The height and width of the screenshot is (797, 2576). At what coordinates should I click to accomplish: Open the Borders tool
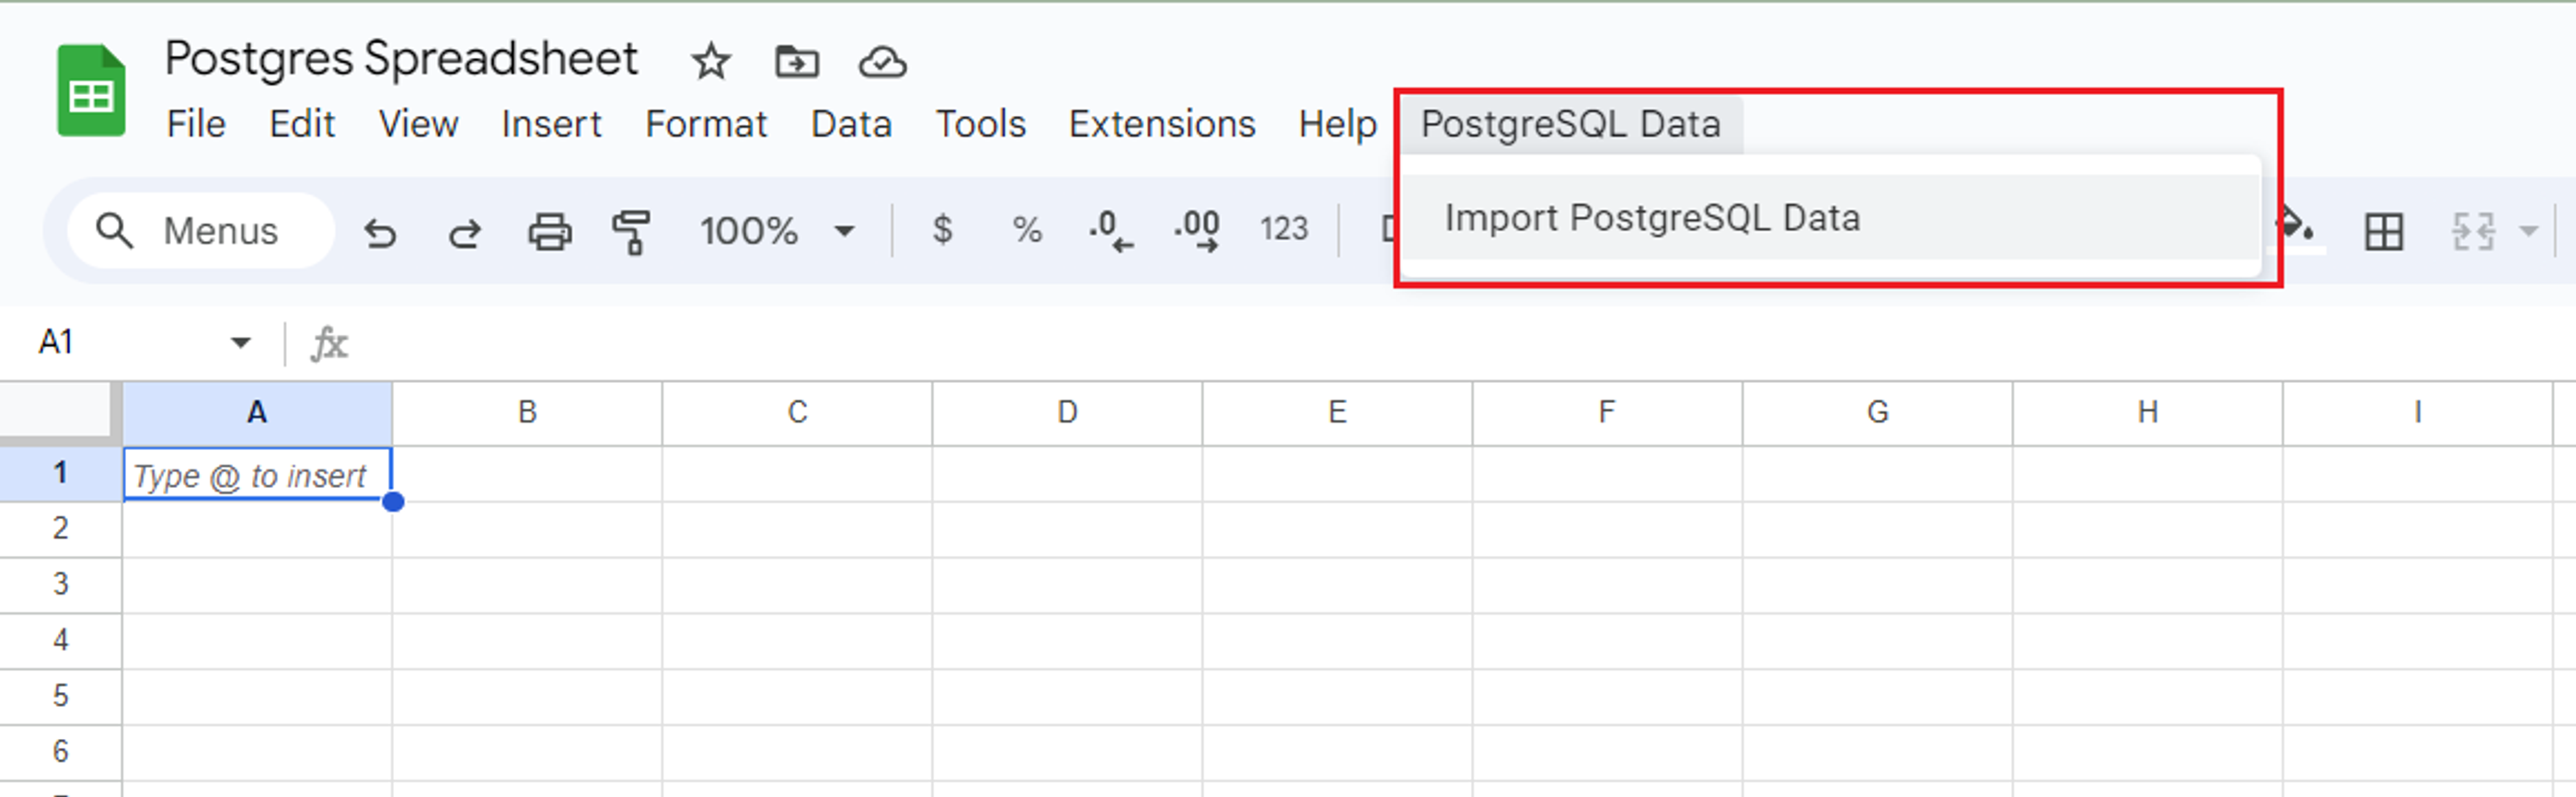[x=2385, y=230]
